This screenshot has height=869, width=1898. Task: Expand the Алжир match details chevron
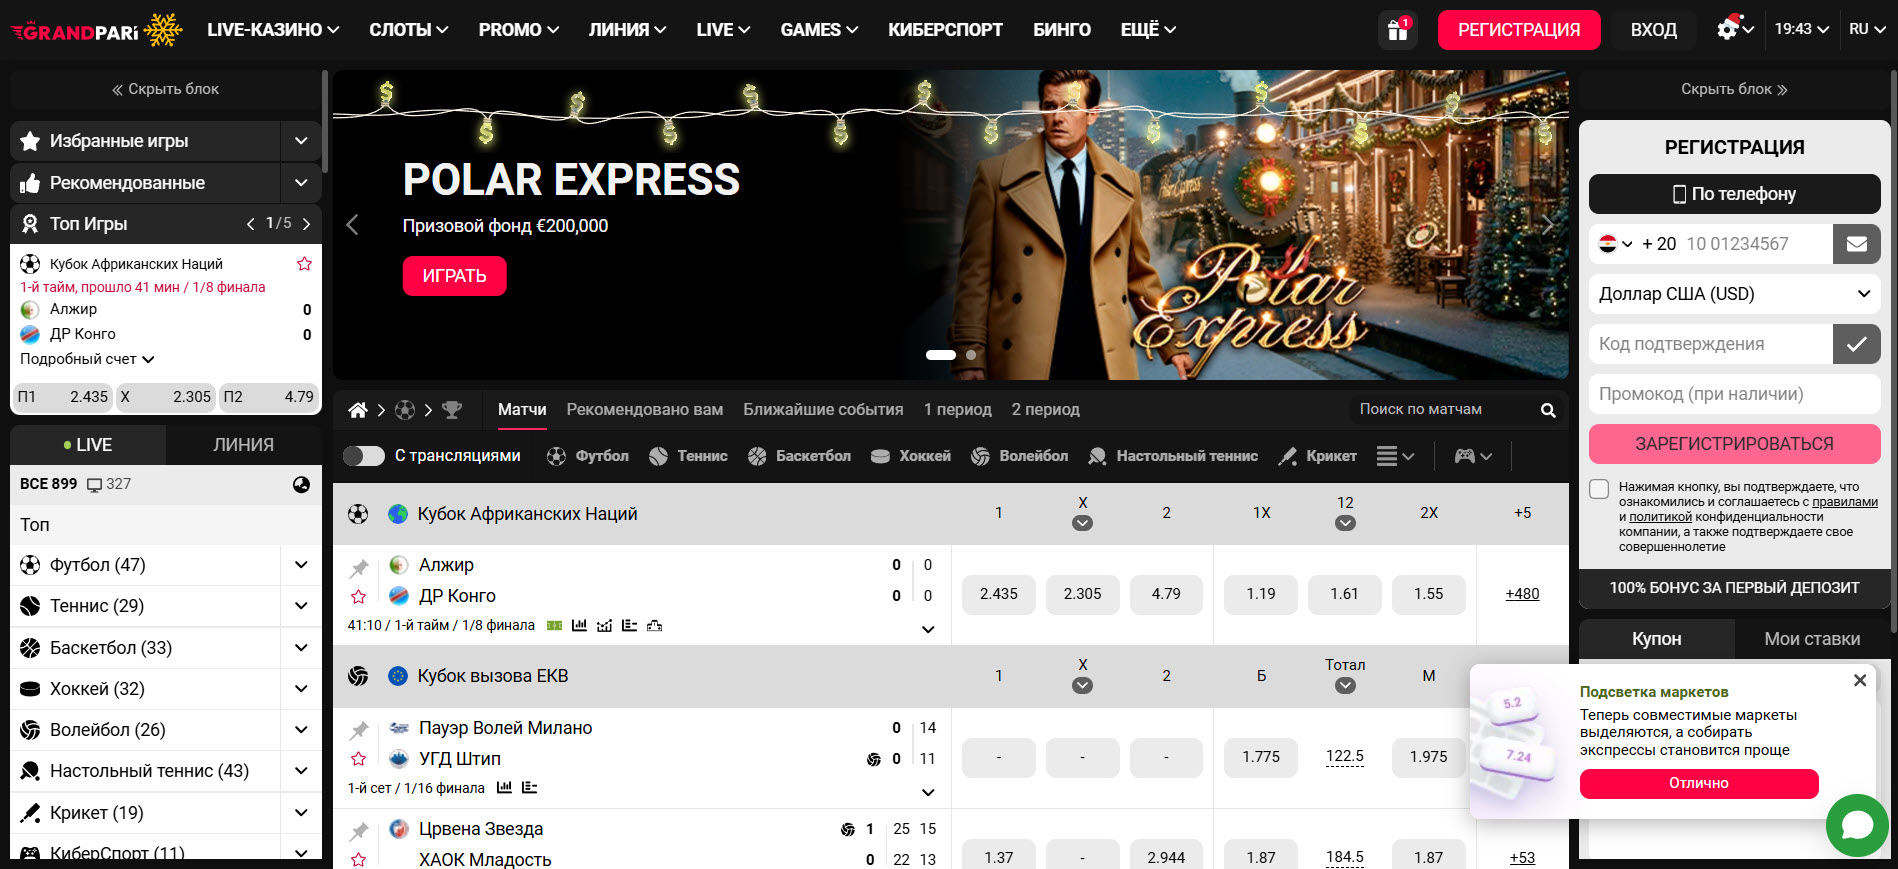[x=928, y=629]
